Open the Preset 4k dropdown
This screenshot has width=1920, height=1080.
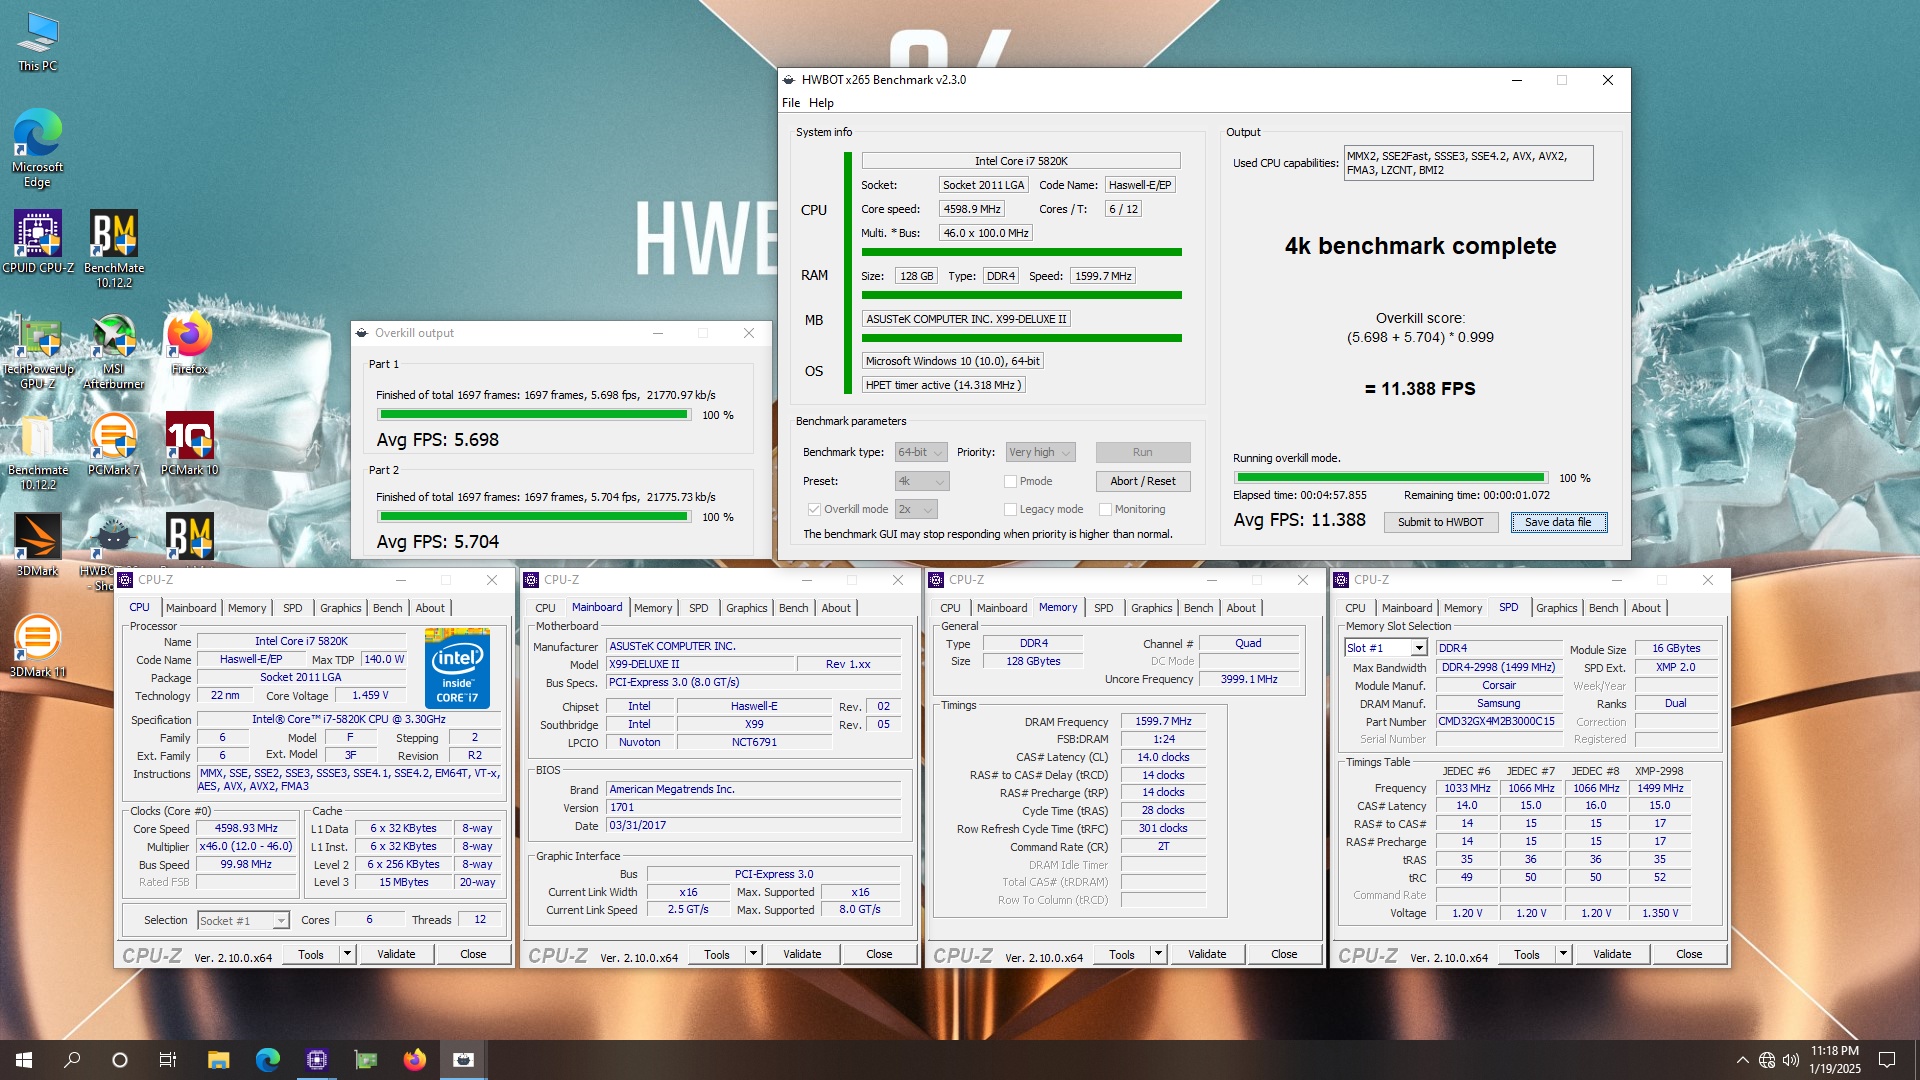[x=921, y=481]
